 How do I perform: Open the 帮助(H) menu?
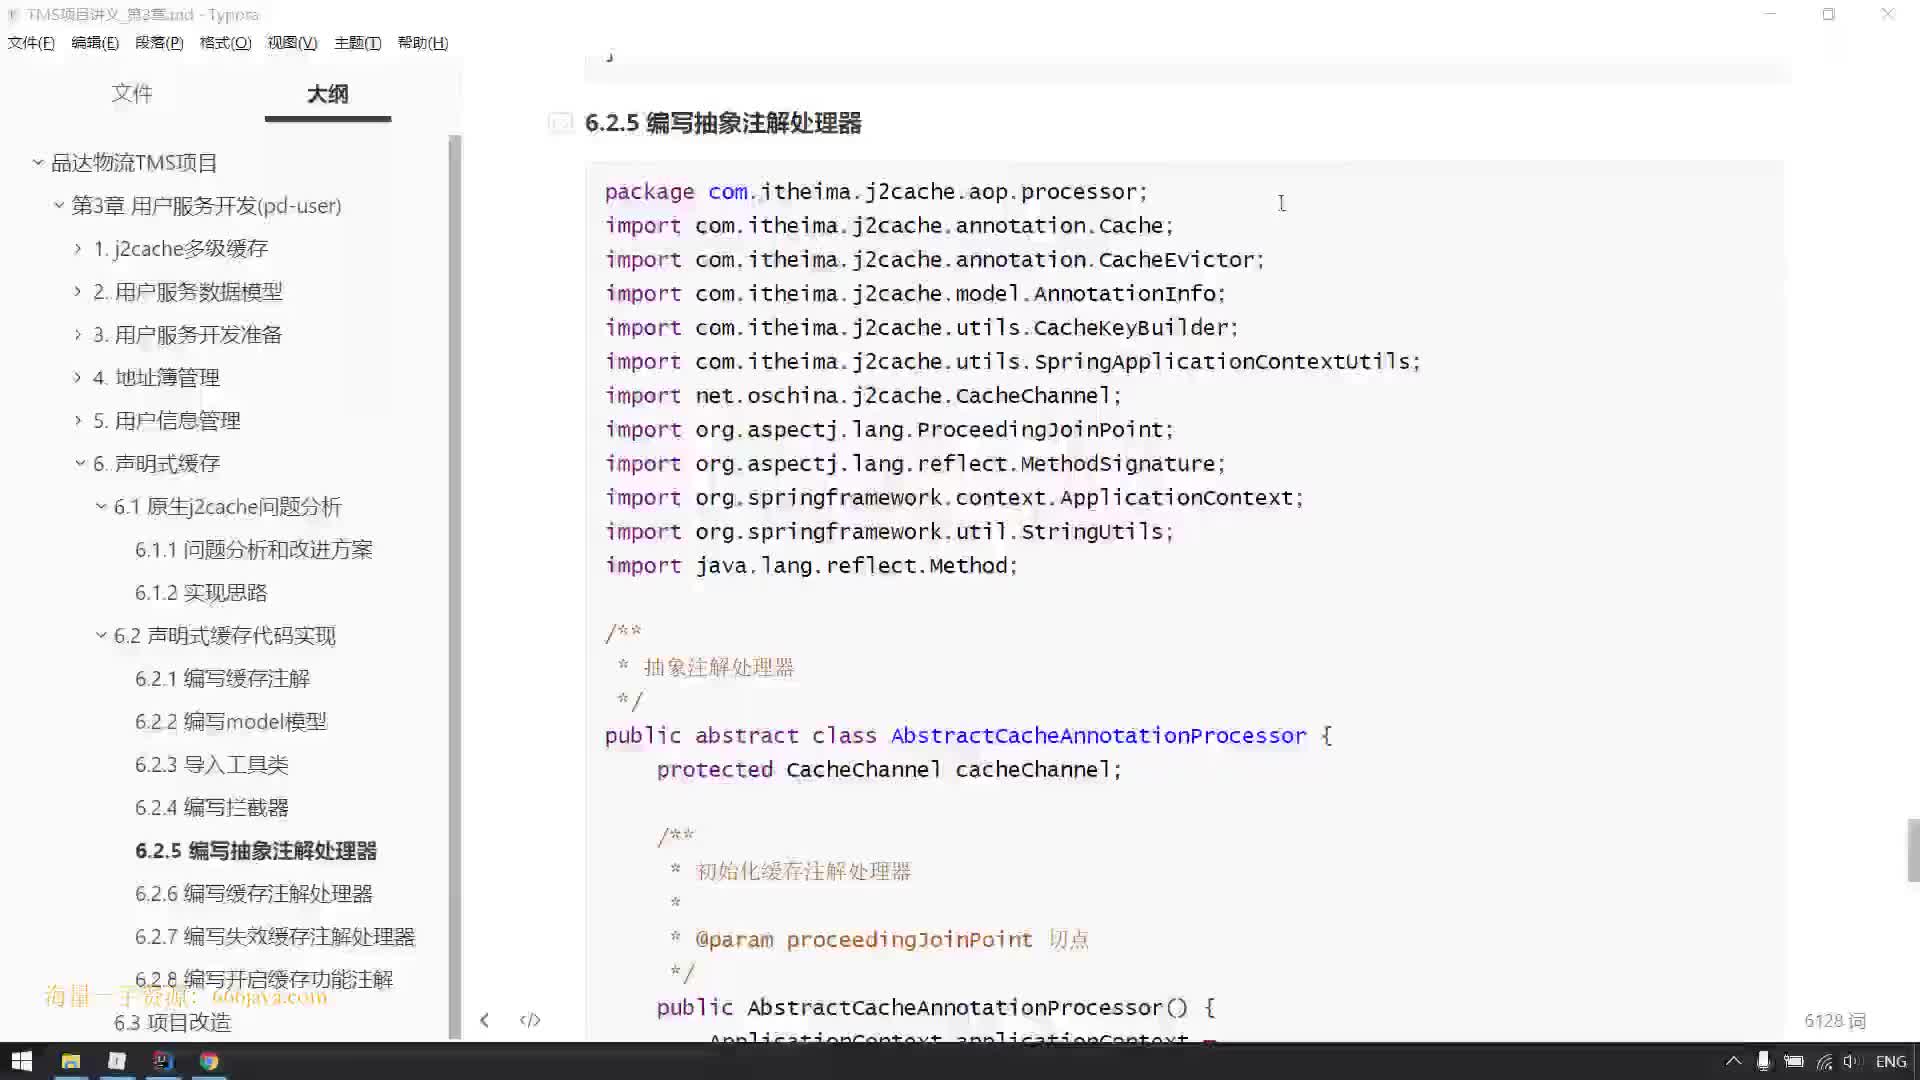[423, 43]
